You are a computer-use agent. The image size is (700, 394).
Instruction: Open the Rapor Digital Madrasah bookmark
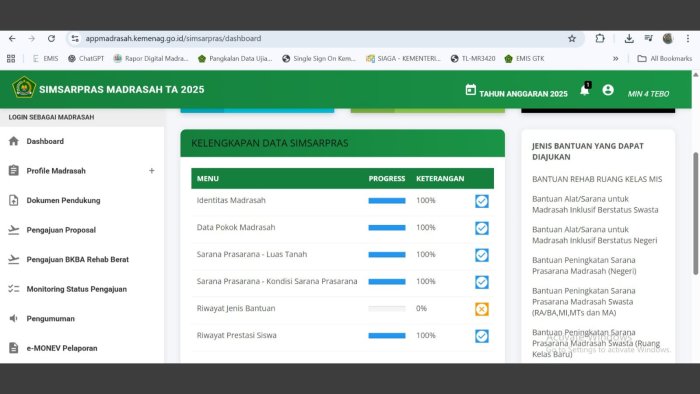(151, 58)
